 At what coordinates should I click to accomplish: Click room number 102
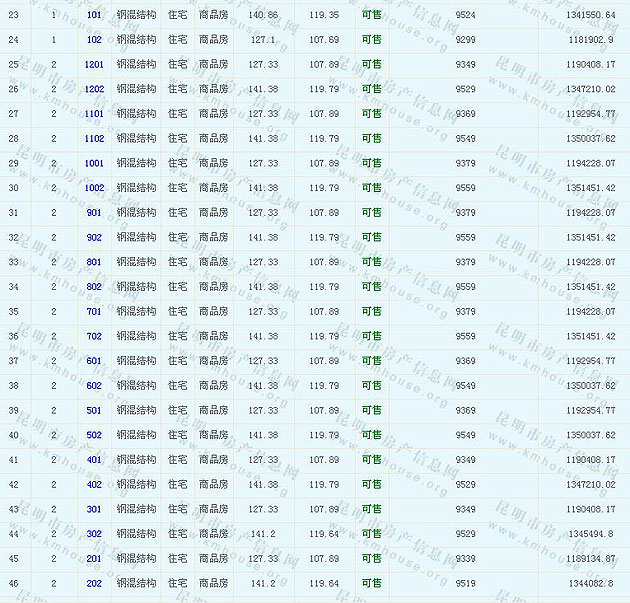[94, 40]
